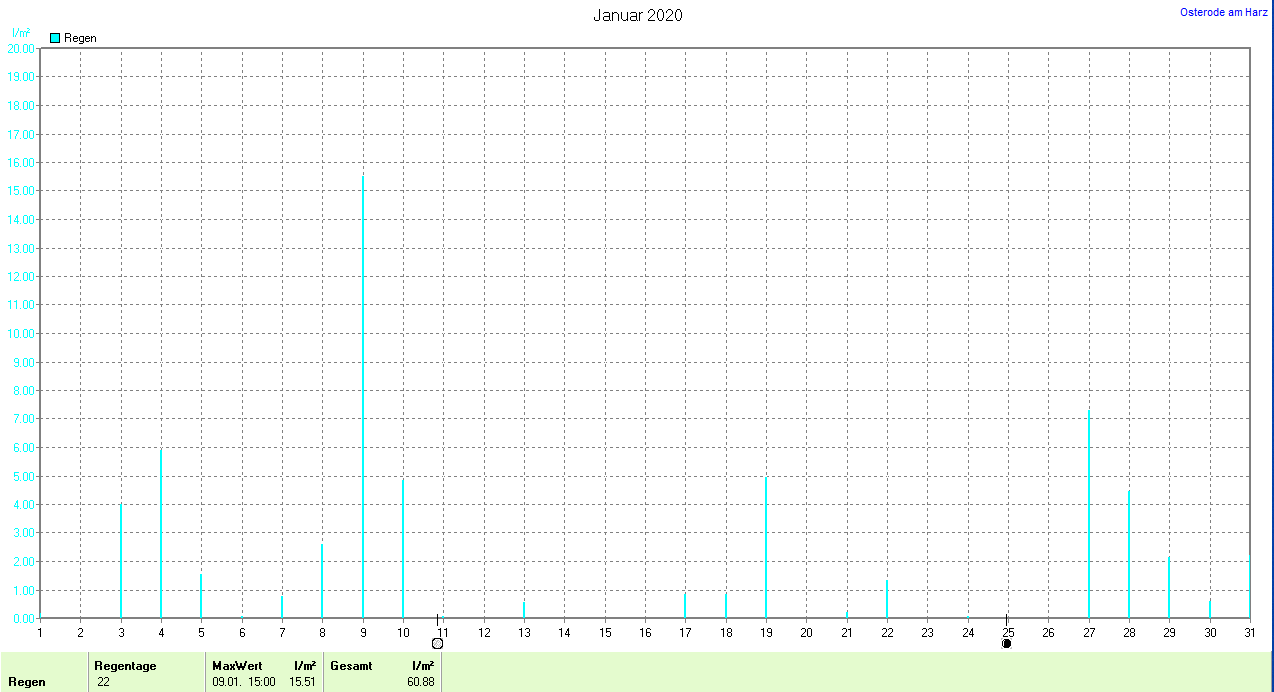Viewport: 1274px width, 692px height.
Task: Click the Januar 2020 chart title
Action: 638,15
